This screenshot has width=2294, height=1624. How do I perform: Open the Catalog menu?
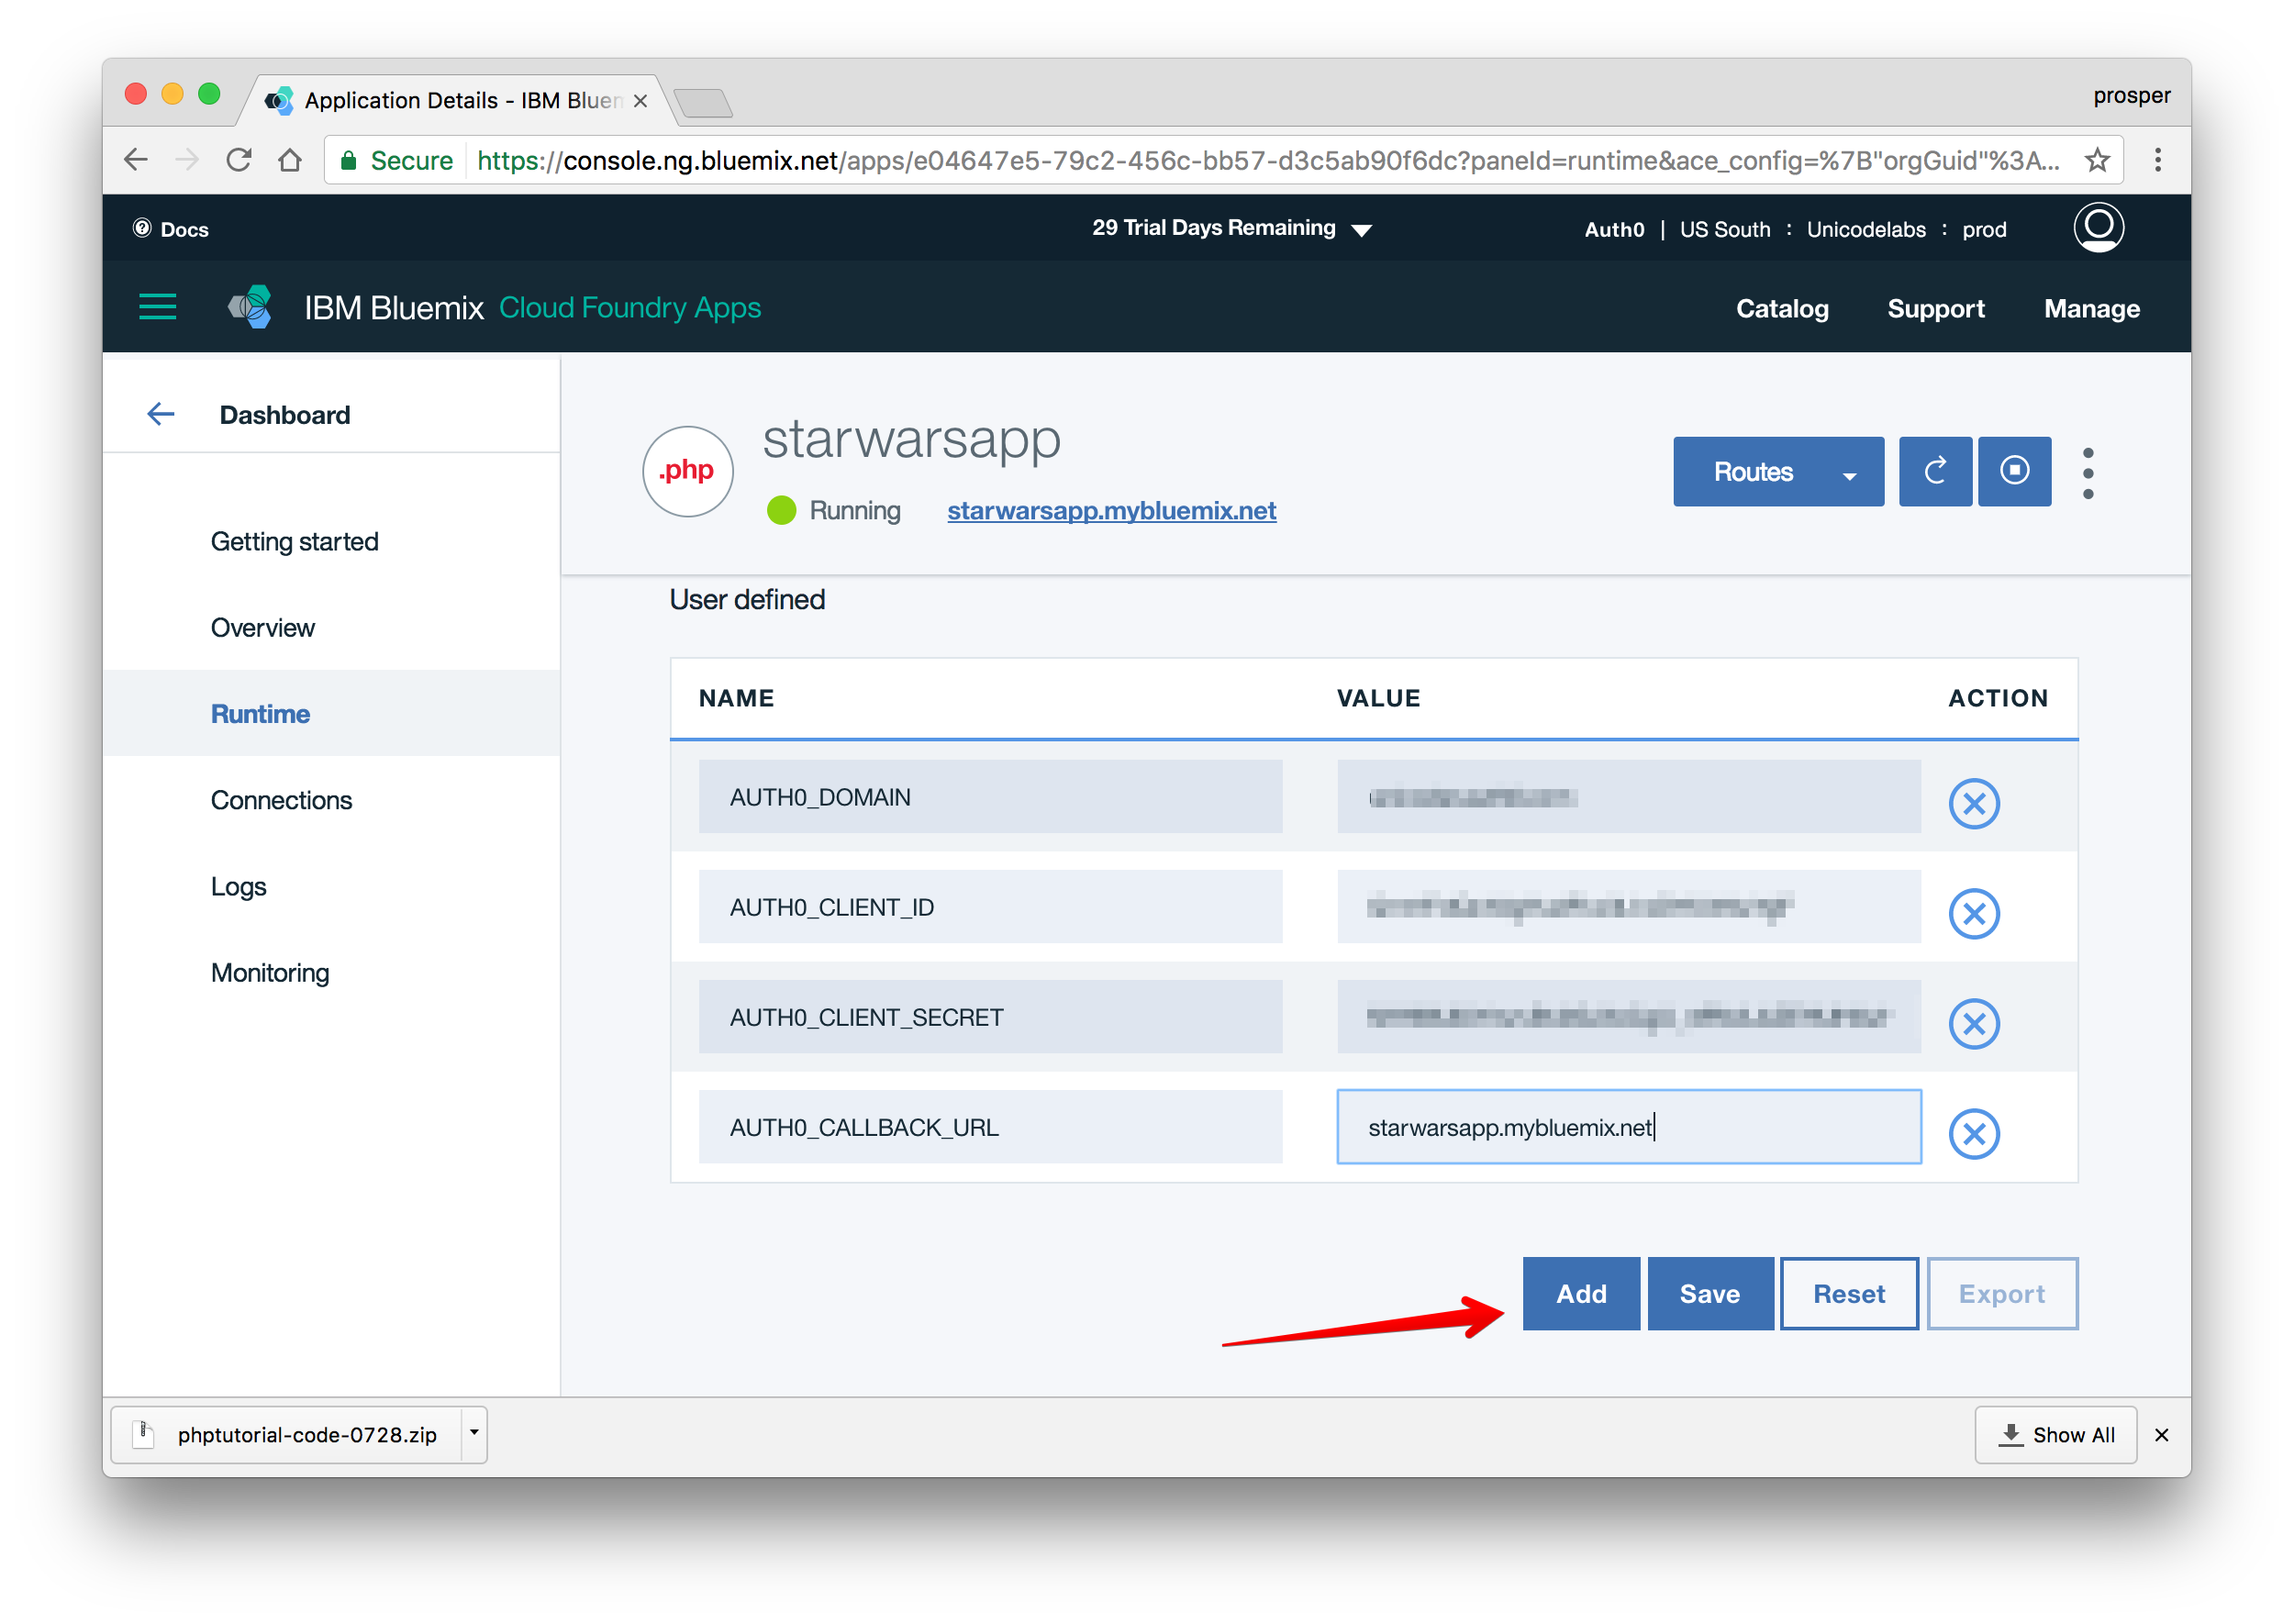click(x=1781, y=309)
